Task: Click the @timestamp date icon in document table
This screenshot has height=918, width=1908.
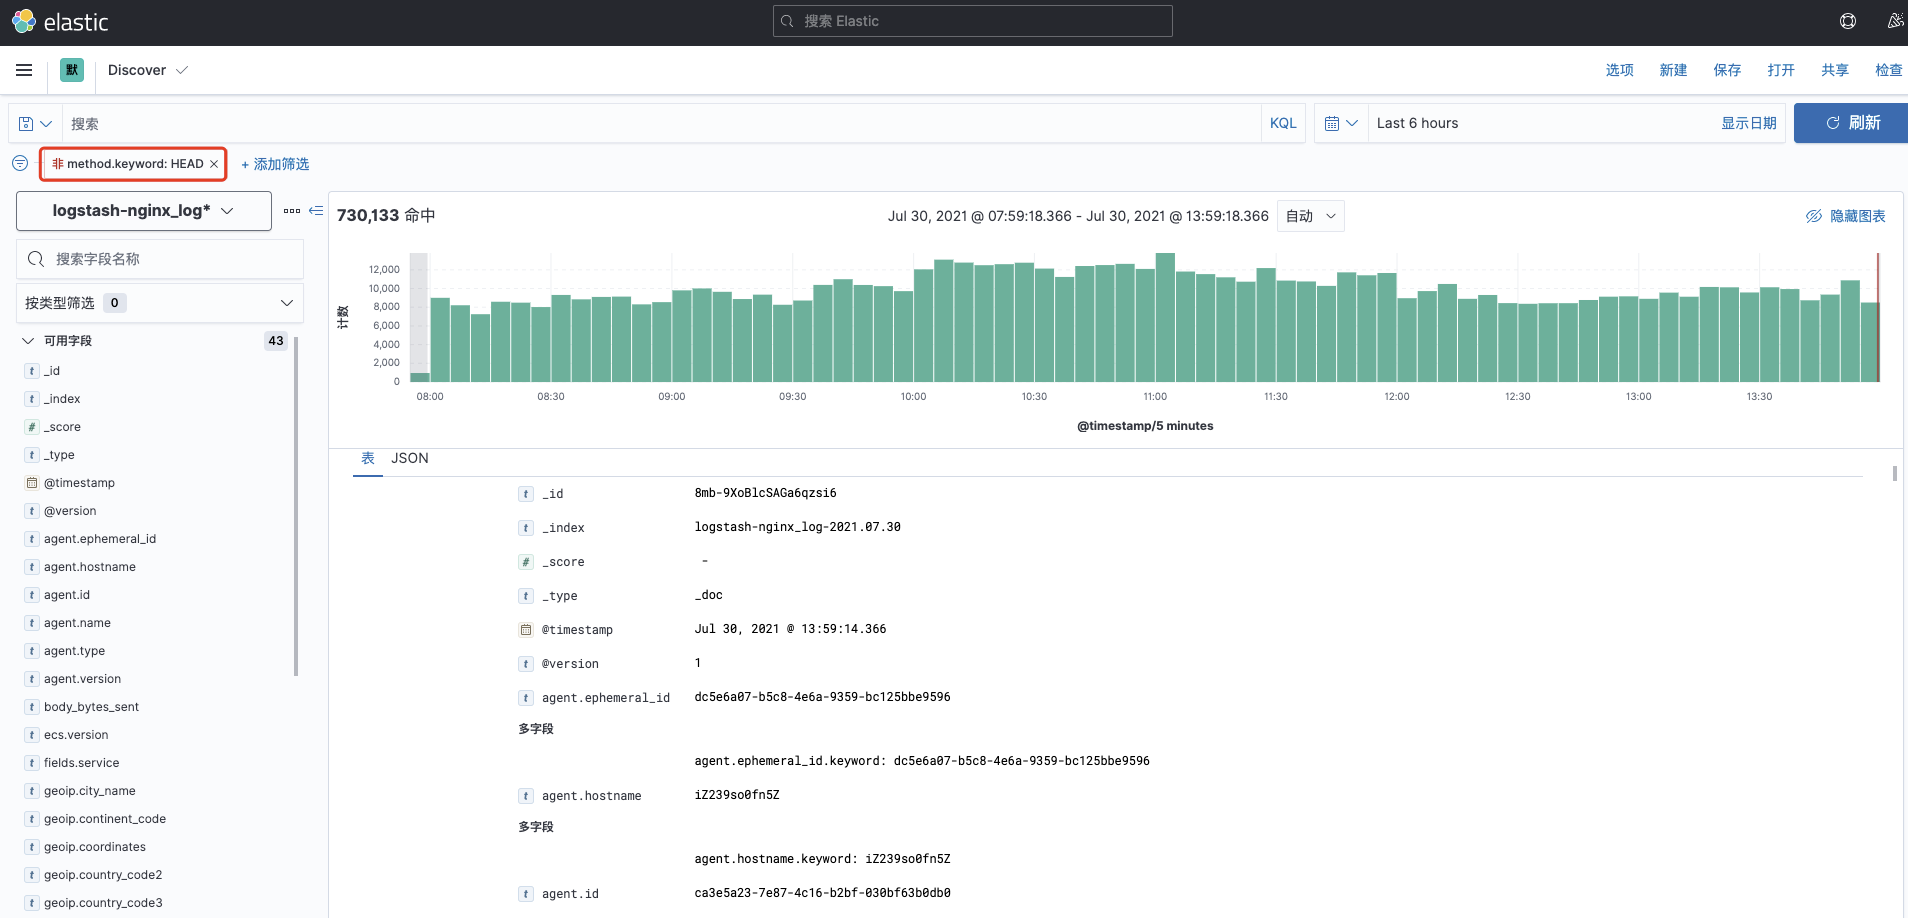Action: click(526, 630)
